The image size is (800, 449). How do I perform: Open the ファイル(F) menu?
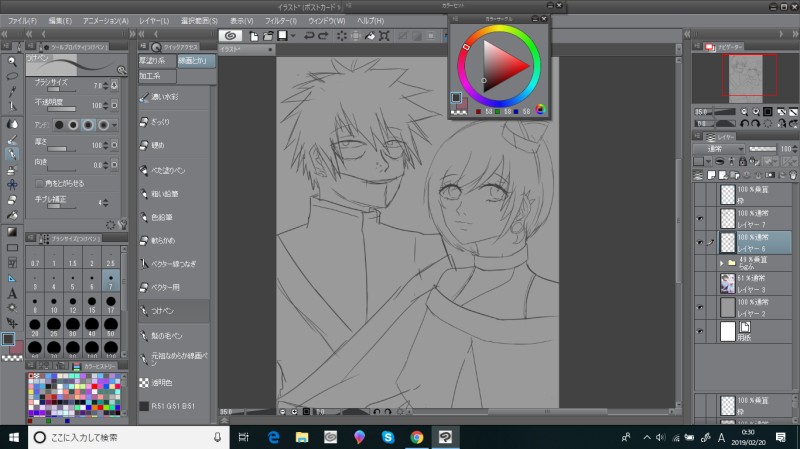(x=22, y=21)
